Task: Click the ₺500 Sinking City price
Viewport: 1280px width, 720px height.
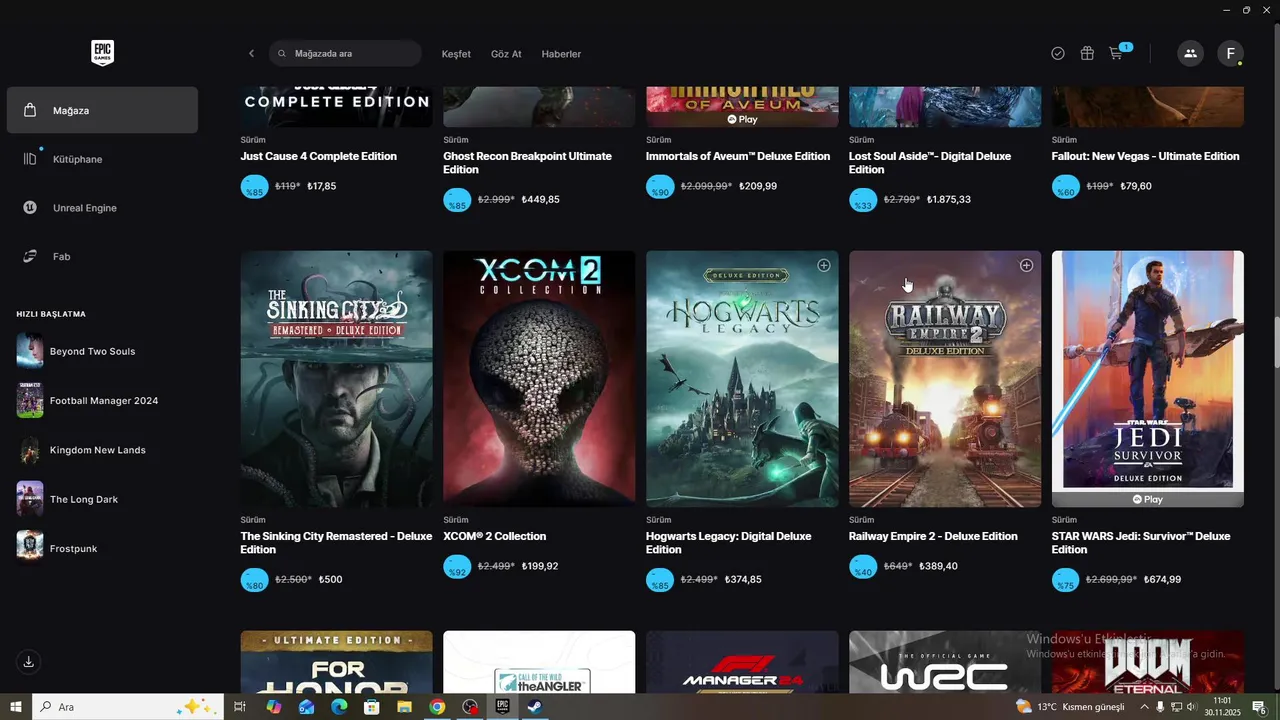Action: click(330, 580)
